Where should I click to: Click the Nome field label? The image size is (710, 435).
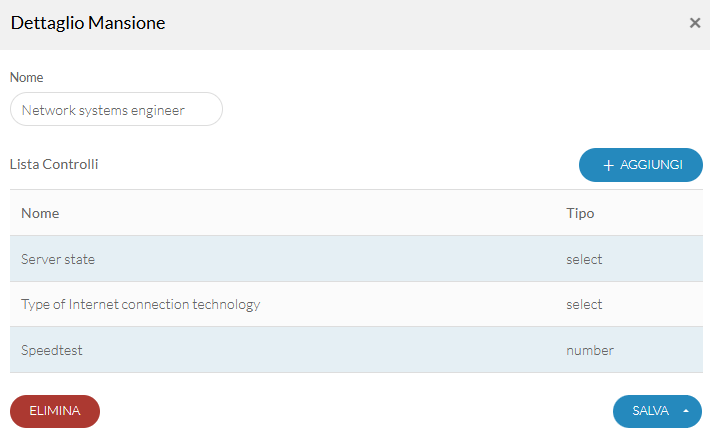tap(27, 77)
